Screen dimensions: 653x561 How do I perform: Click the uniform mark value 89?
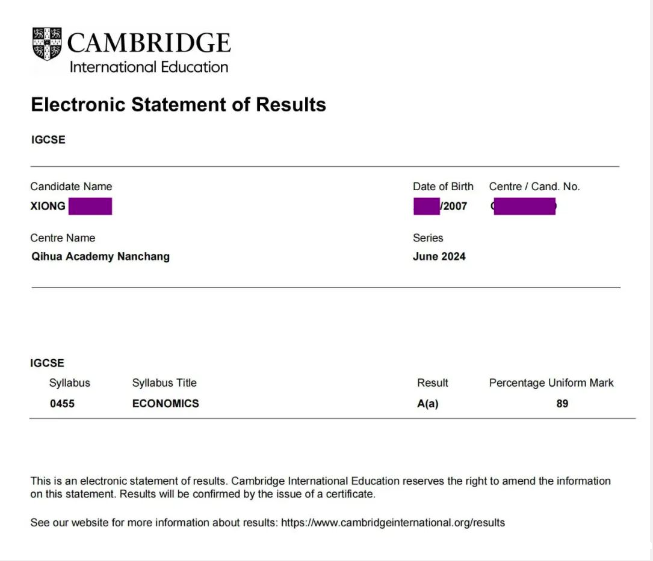point(563,404)
